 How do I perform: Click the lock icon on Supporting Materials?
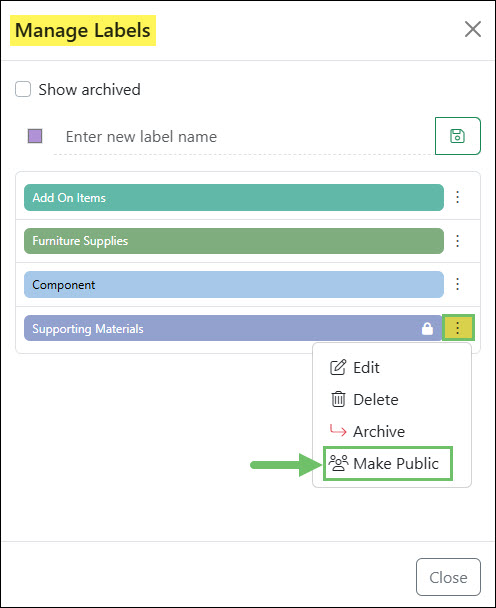coord(427,328)
